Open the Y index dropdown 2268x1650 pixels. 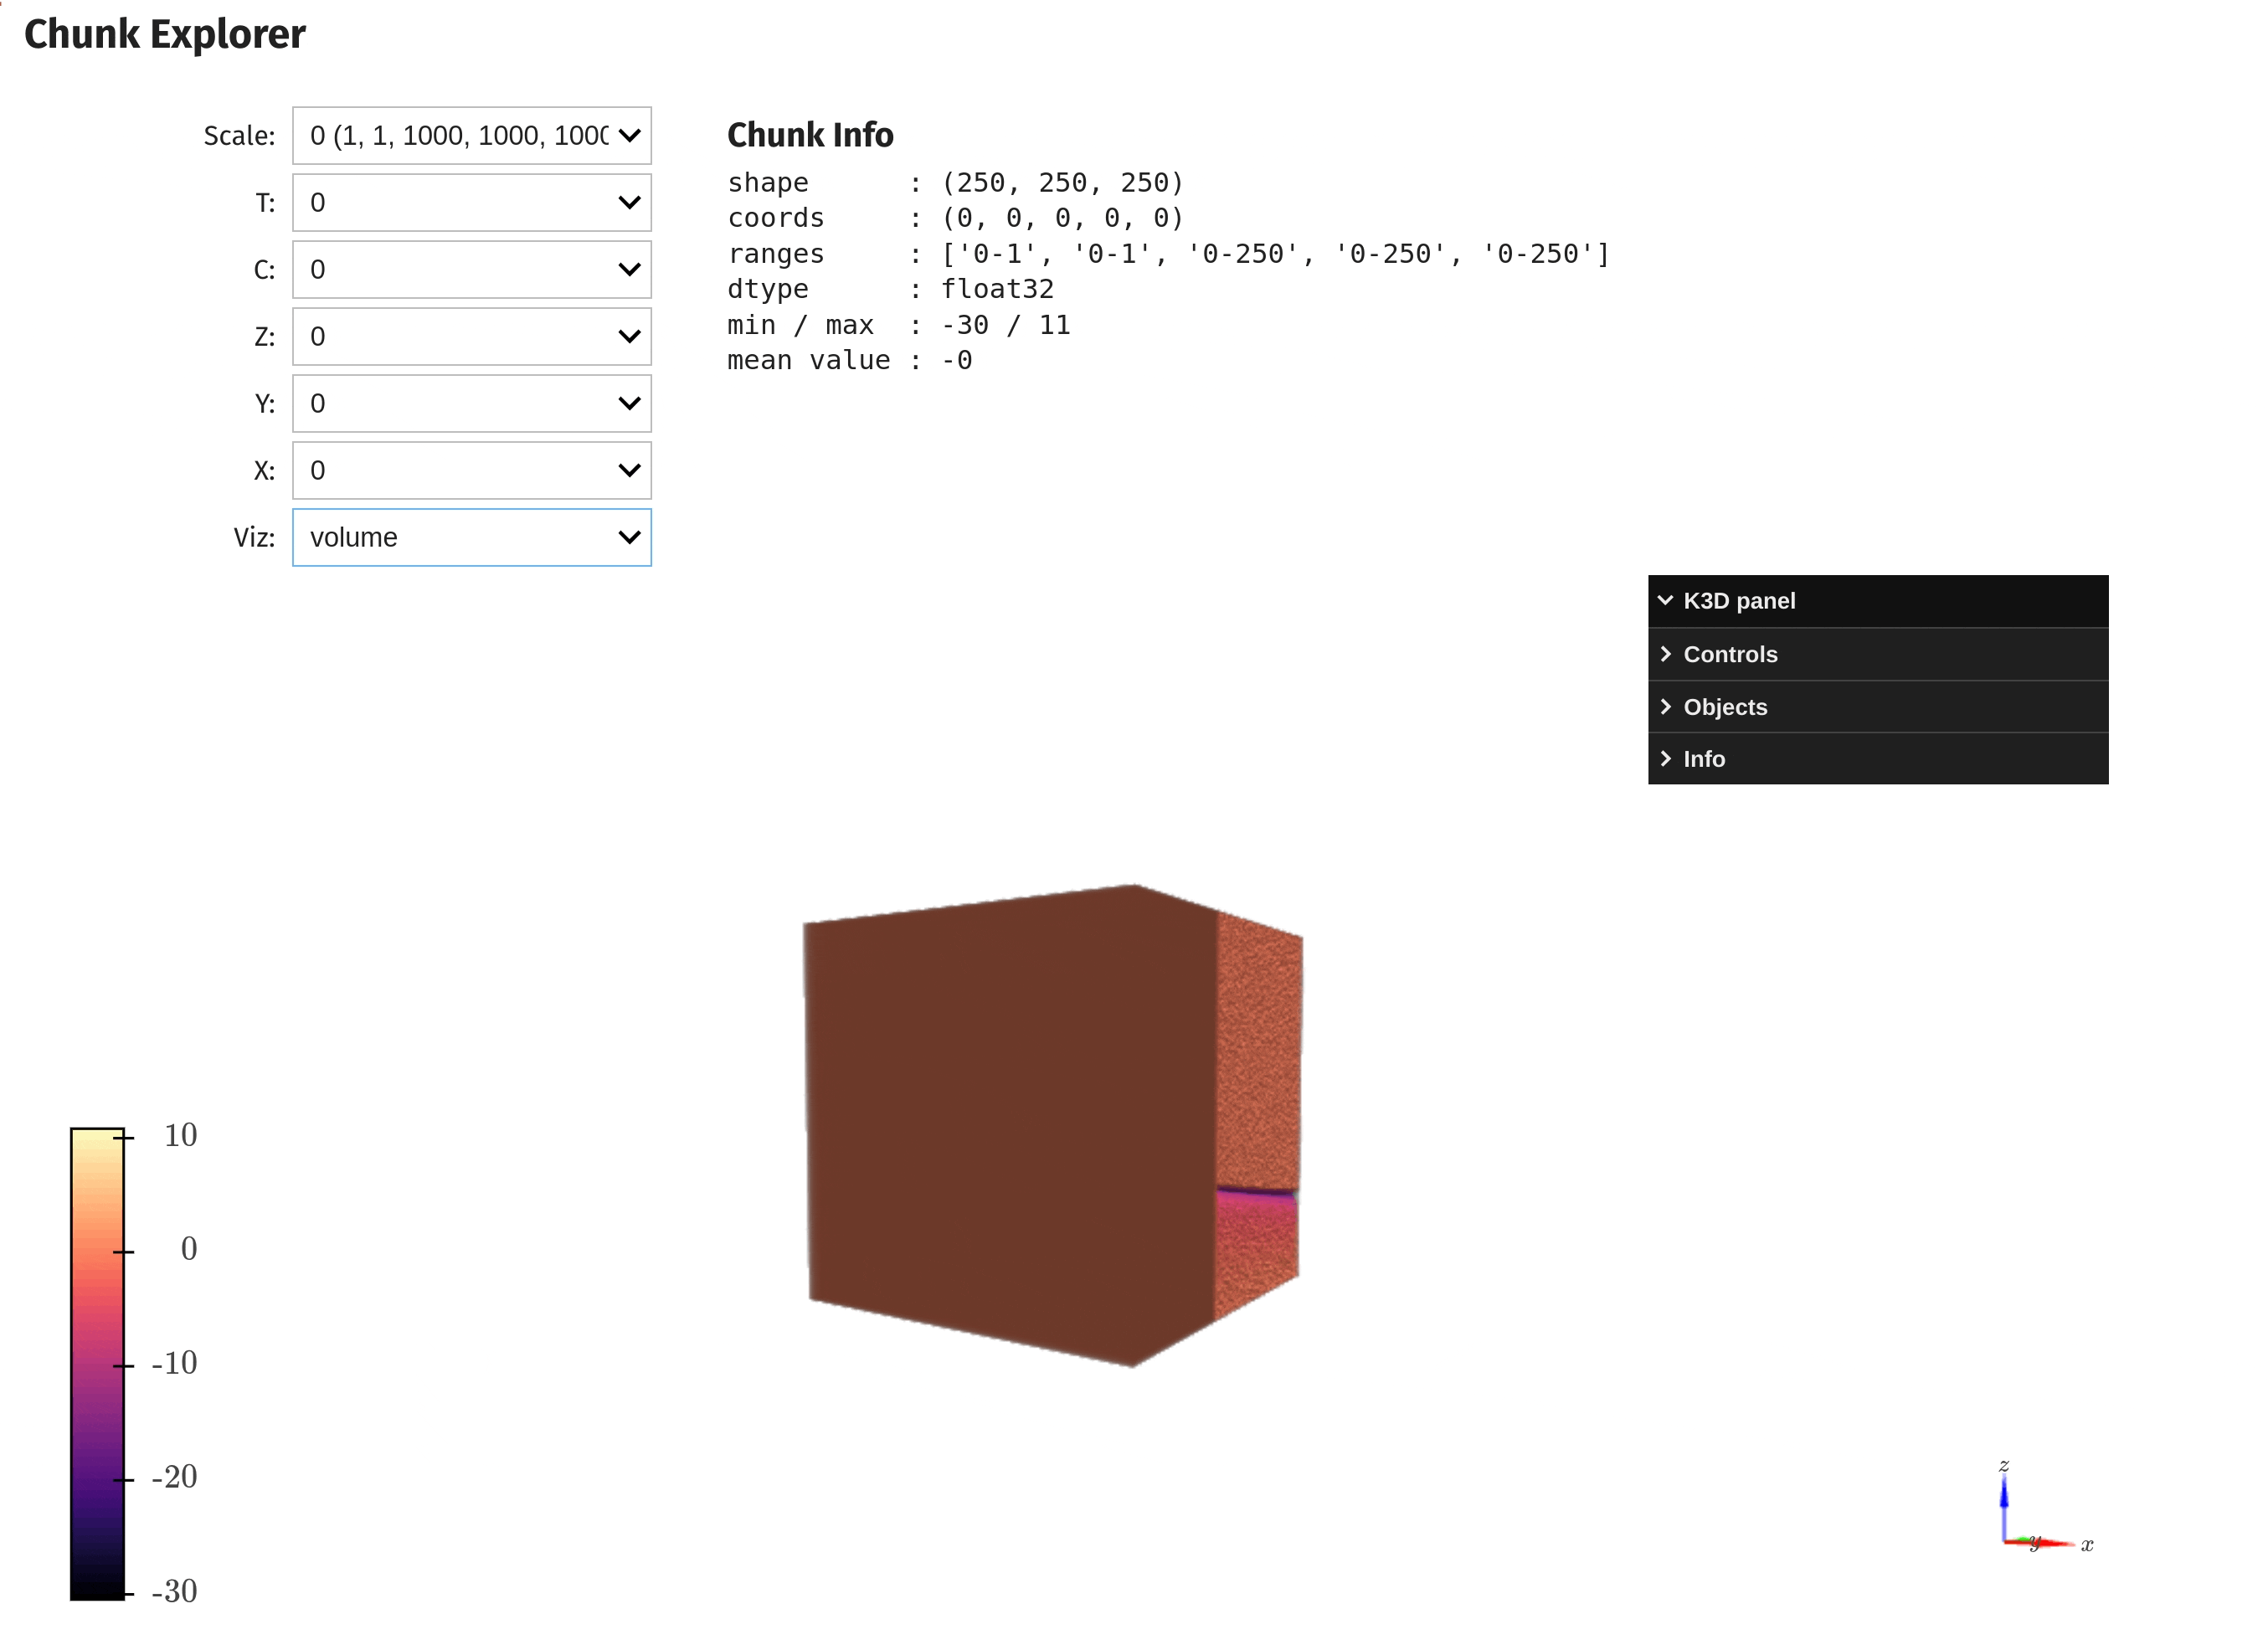(x=471, y=404)
